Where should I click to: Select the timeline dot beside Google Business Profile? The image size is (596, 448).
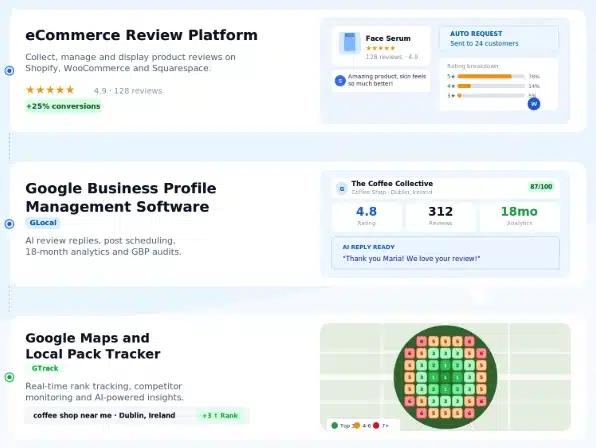[x=10, y=224]
